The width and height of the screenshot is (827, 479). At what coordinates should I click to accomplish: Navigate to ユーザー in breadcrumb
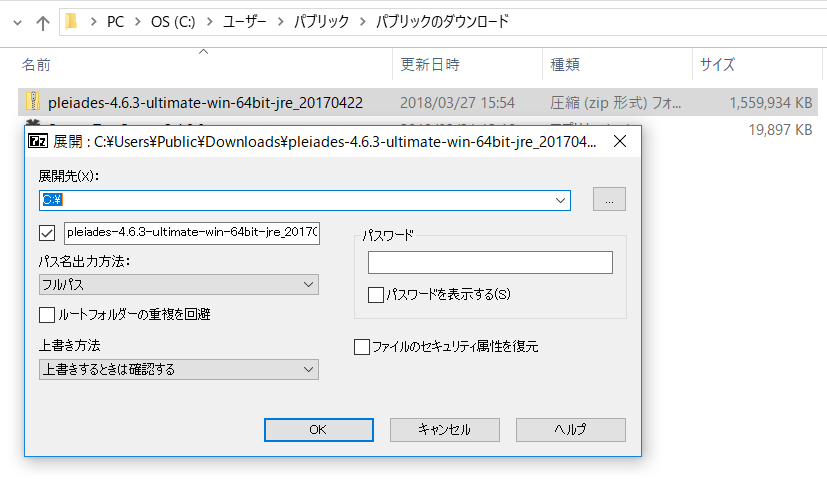pos(245,22)
